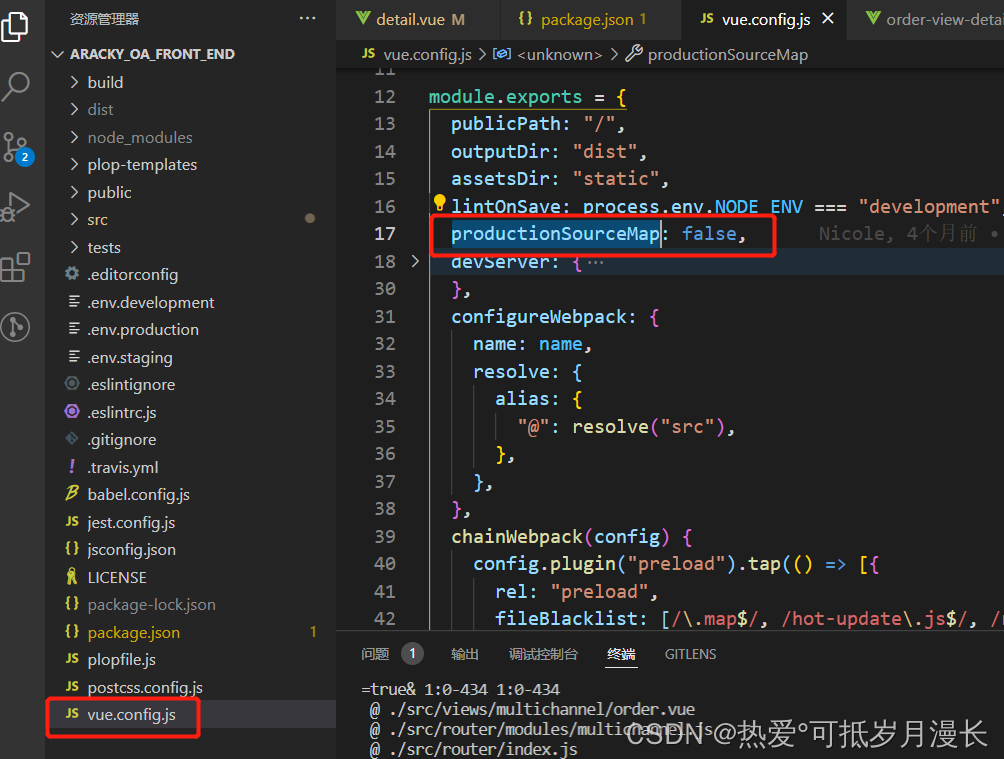Click the lightbulb code action on lintOnSave line

tap(439, 202)
